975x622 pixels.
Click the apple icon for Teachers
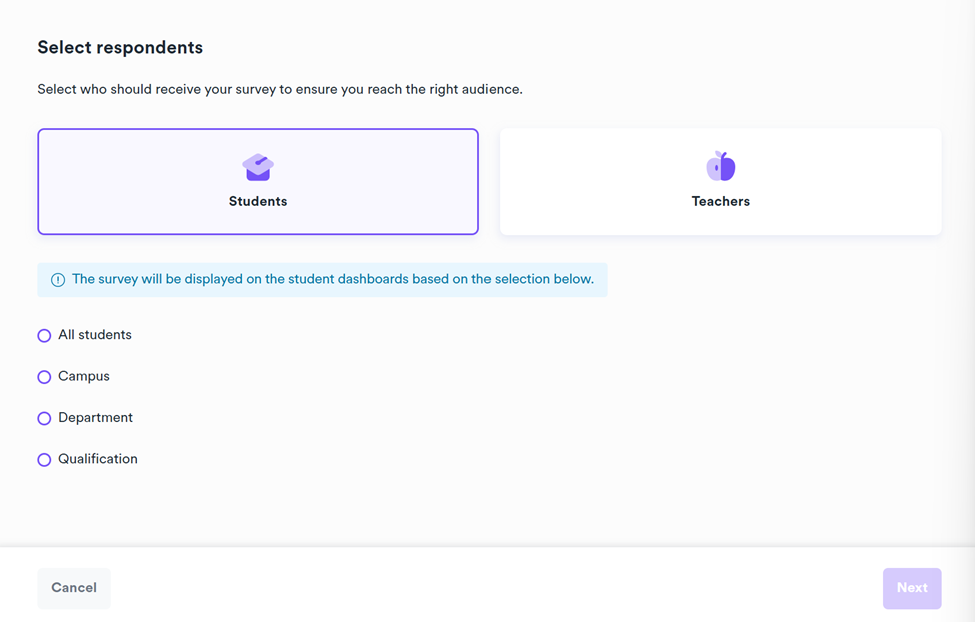click(720, 166)
